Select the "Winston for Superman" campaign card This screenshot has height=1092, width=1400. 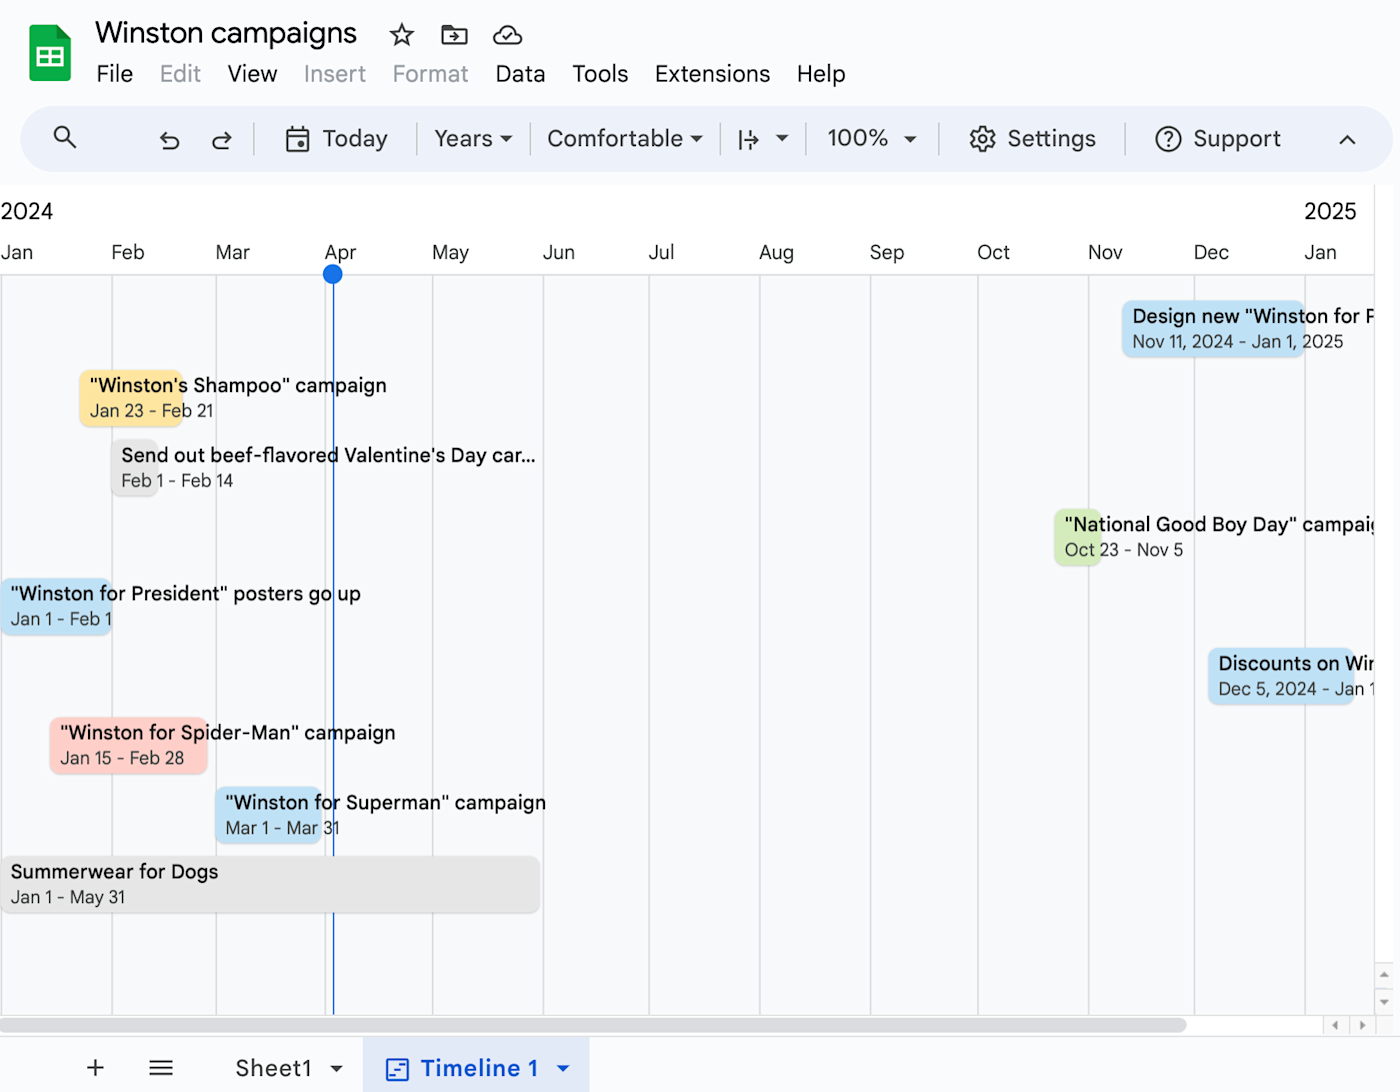coord(269,815)
